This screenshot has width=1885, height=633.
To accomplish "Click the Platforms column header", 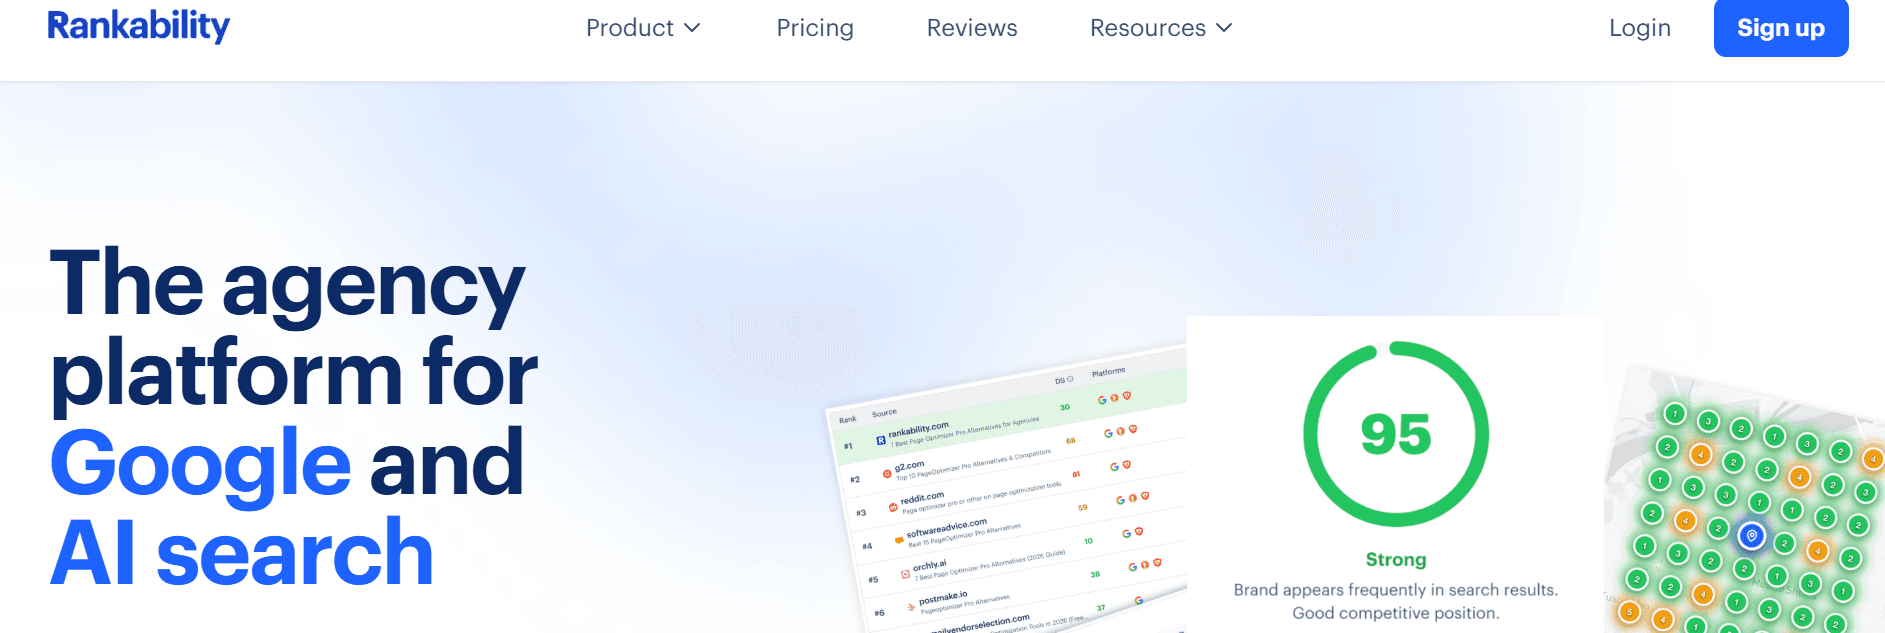I will pos(1108,373).
